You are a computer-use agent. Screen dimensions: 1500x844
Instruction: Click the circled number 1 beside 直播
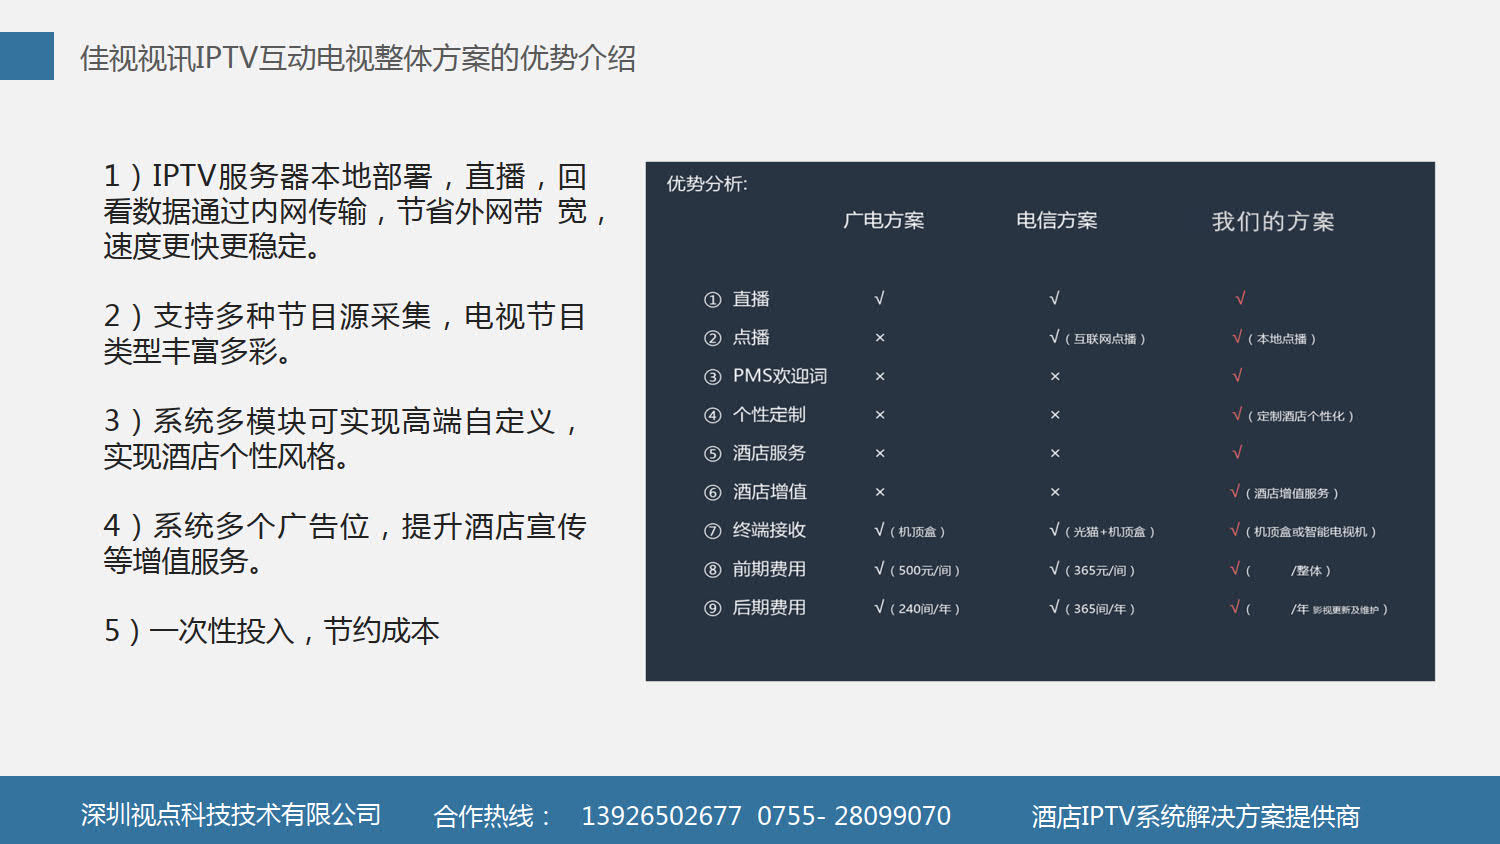712,300
